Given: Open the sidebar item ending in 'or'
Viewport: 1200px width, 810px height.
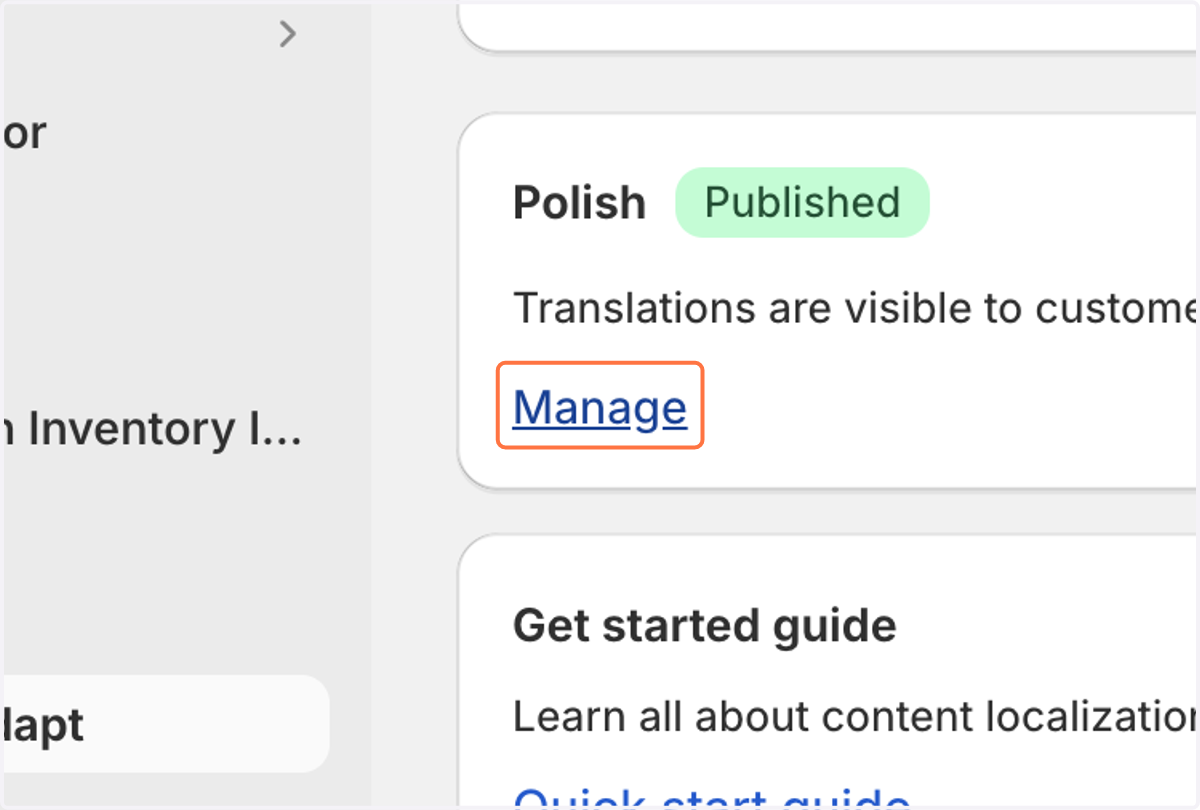Looking at the screenshot, I should tap(25, 133).
